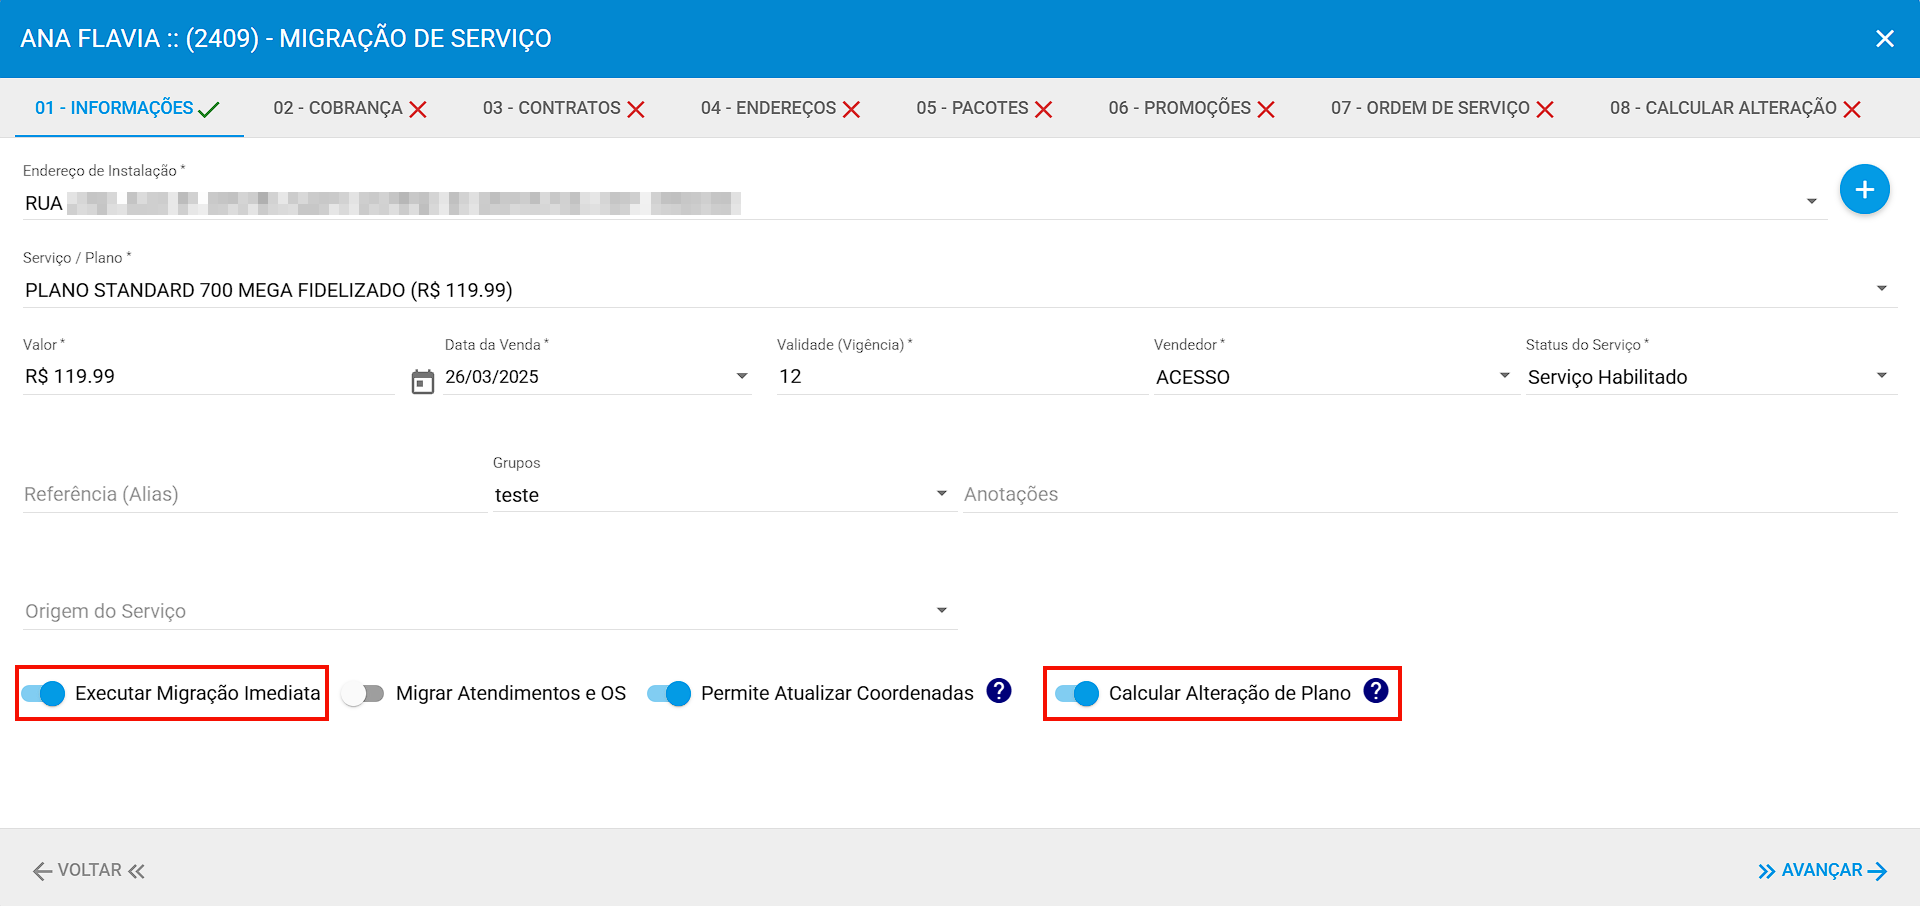Switch to 07 - Ordem de Serviço tab
The height and width of the screenshot is (906, 1920).
(1442, 108)
